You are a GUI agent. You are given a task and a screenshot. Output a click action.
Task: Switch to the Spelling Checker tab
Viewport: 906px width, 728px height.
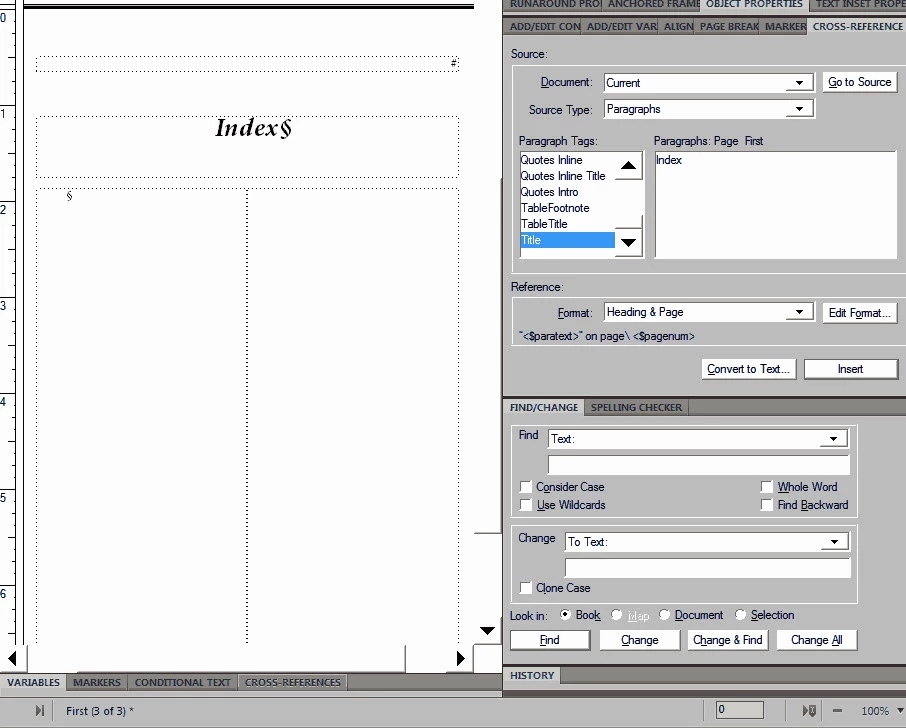(636, 407)
